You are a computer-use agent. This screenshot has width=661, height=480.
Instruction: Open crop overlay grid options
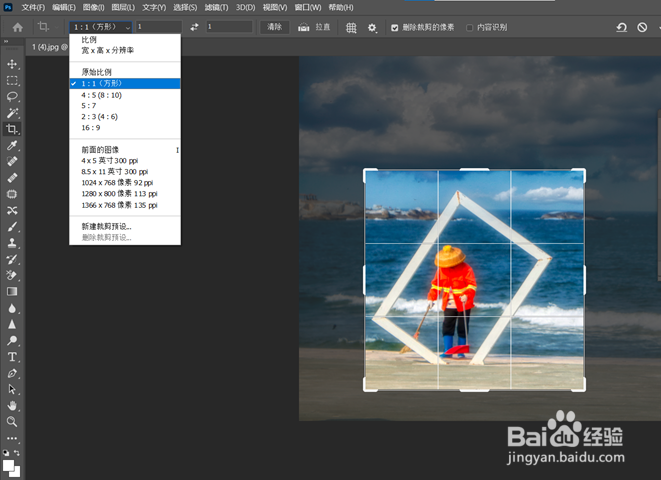(351, 28)
